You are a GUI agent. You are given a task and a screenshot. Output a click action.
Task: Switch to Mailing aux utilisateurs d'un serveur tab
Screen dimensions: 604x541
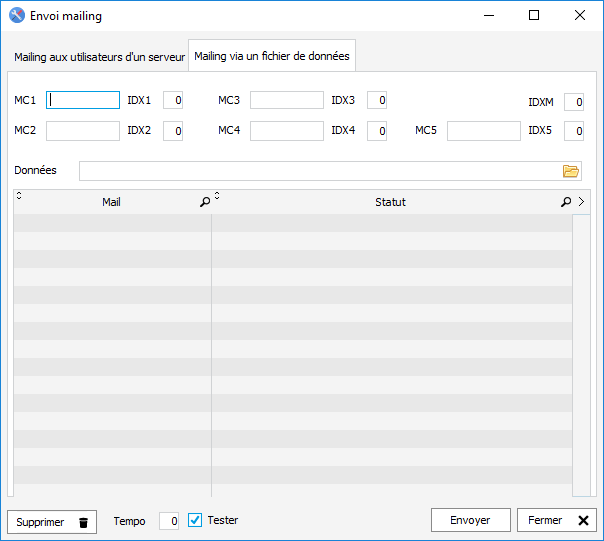(x=99, y=57)
